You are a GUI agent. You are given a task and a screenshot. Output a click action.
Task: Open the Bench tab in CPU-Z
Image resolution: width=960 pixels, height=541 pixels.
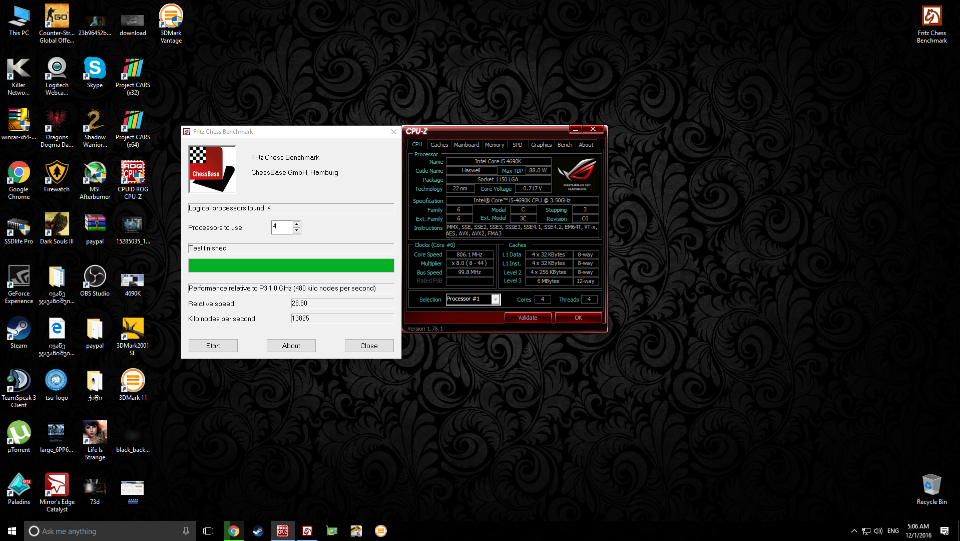coord(565,145)
